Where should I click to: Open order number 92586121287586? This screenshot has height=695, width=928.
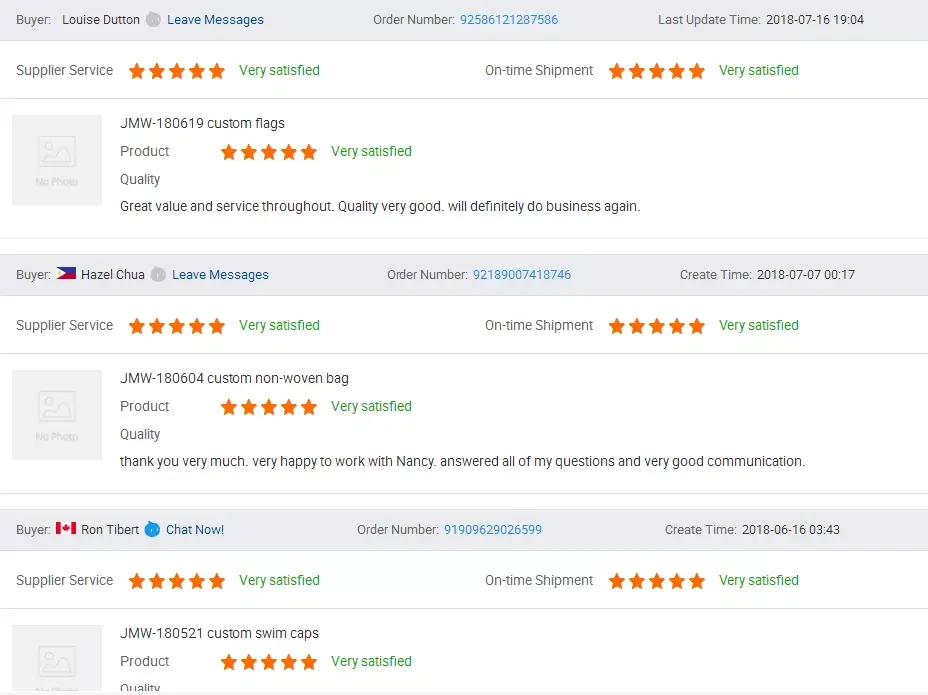pos(509,20)
